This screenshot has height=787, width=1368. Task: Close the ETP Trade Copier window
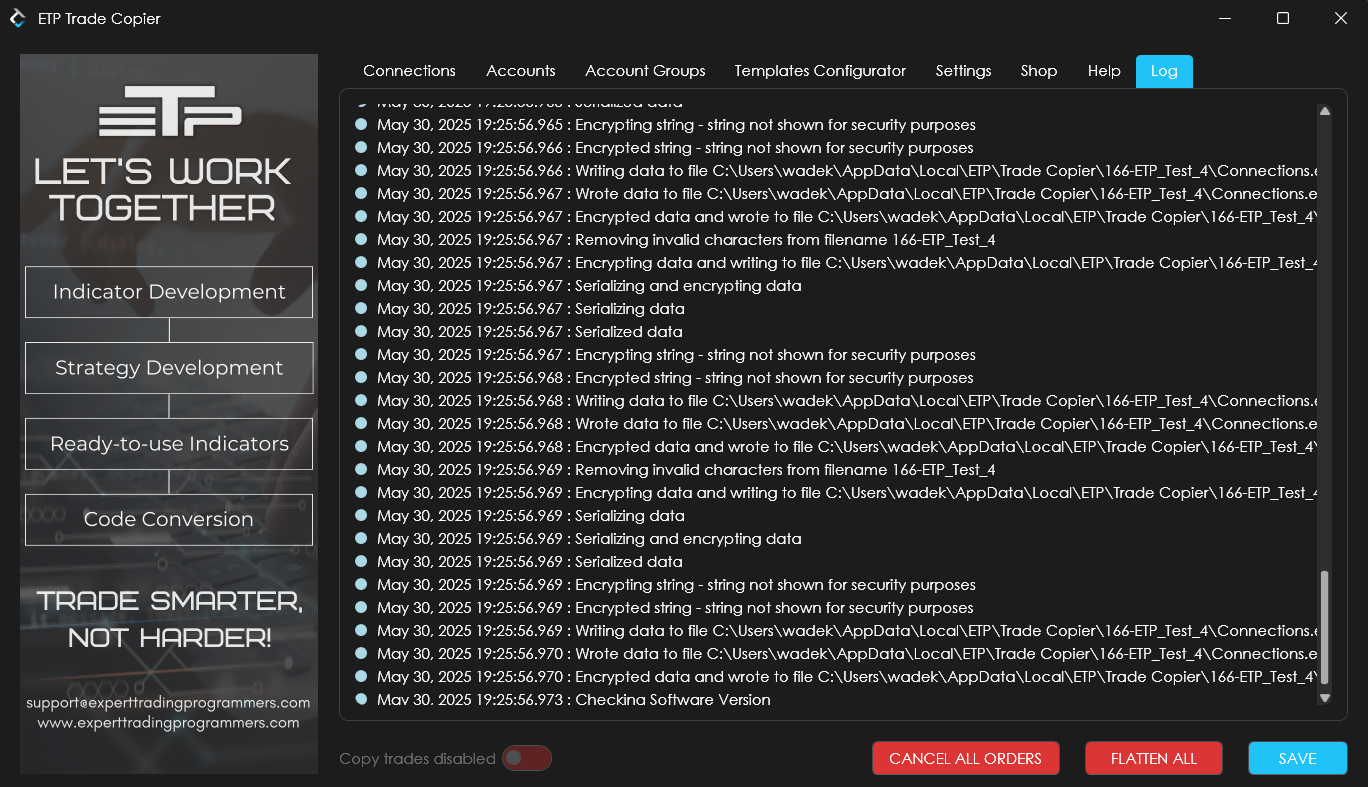coord(1340,18)
